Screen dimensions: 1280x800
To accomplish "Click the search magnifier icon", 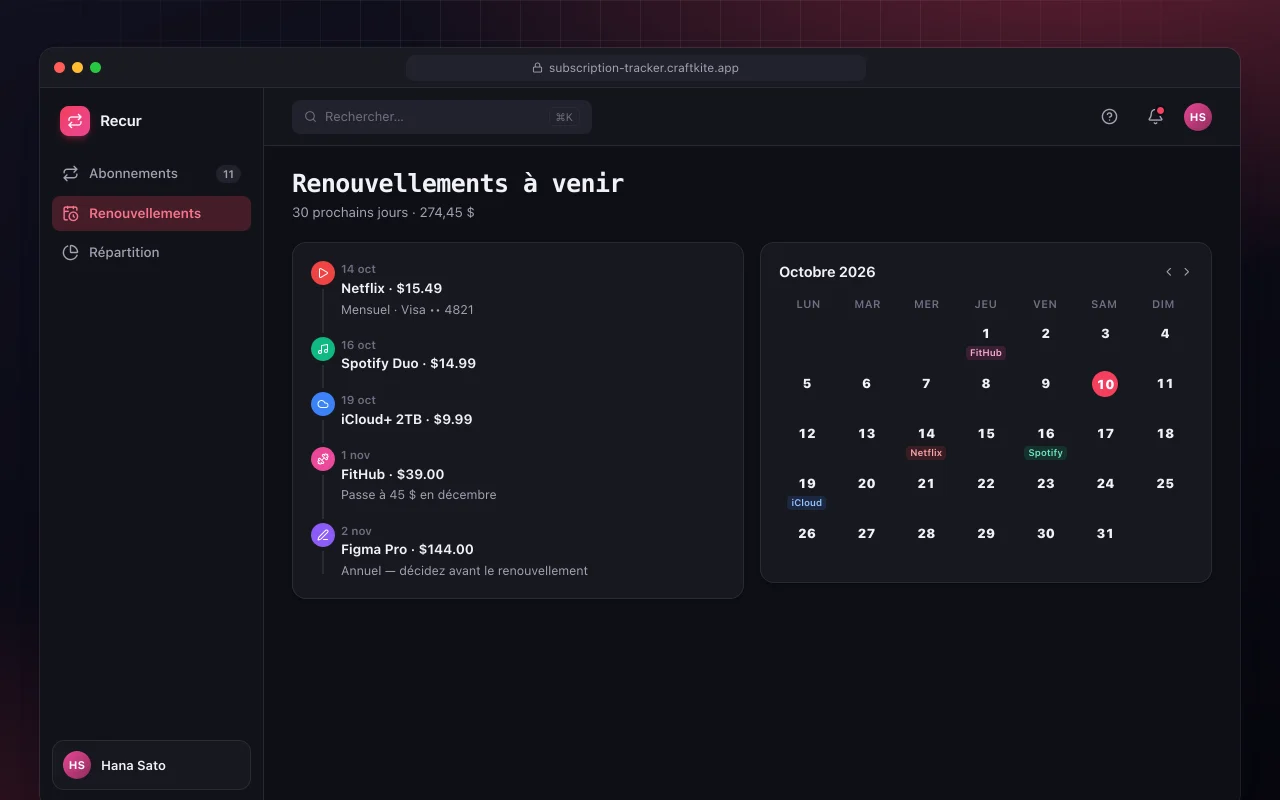I will tap(311, 117).
